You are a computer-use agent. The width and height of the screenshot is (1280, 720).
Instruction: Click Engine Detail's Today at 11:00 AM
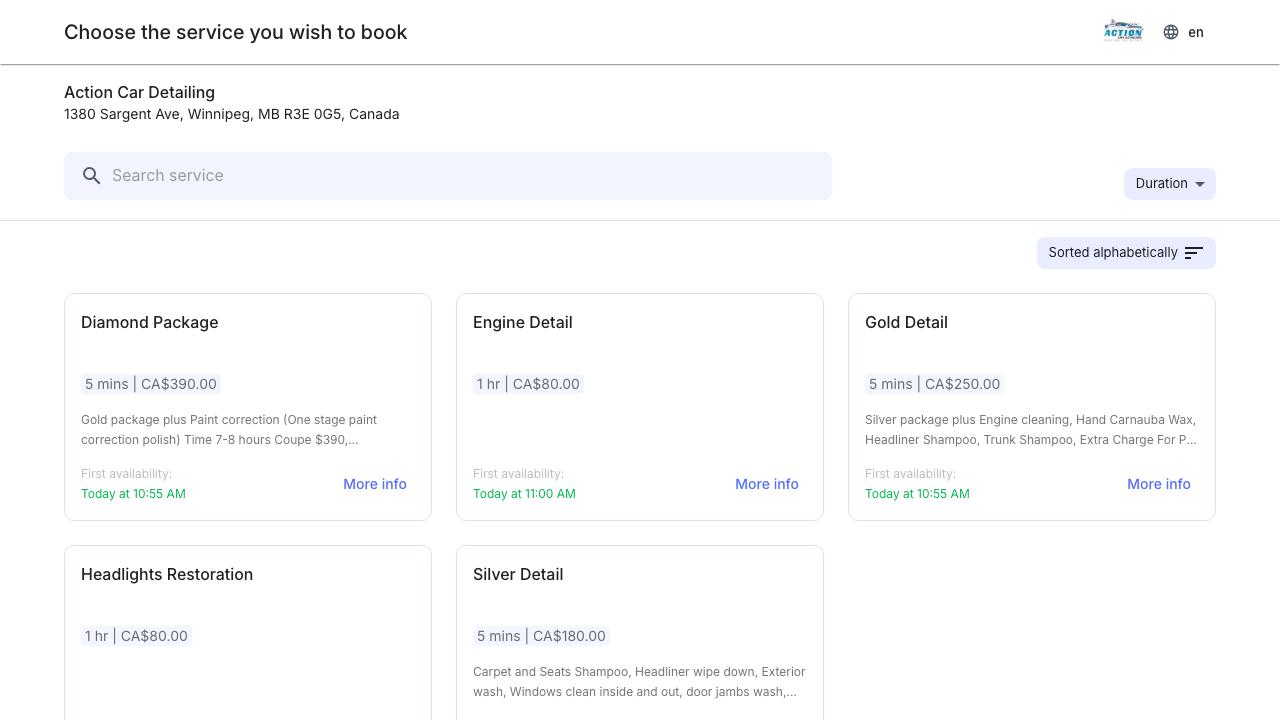[524, 494]
